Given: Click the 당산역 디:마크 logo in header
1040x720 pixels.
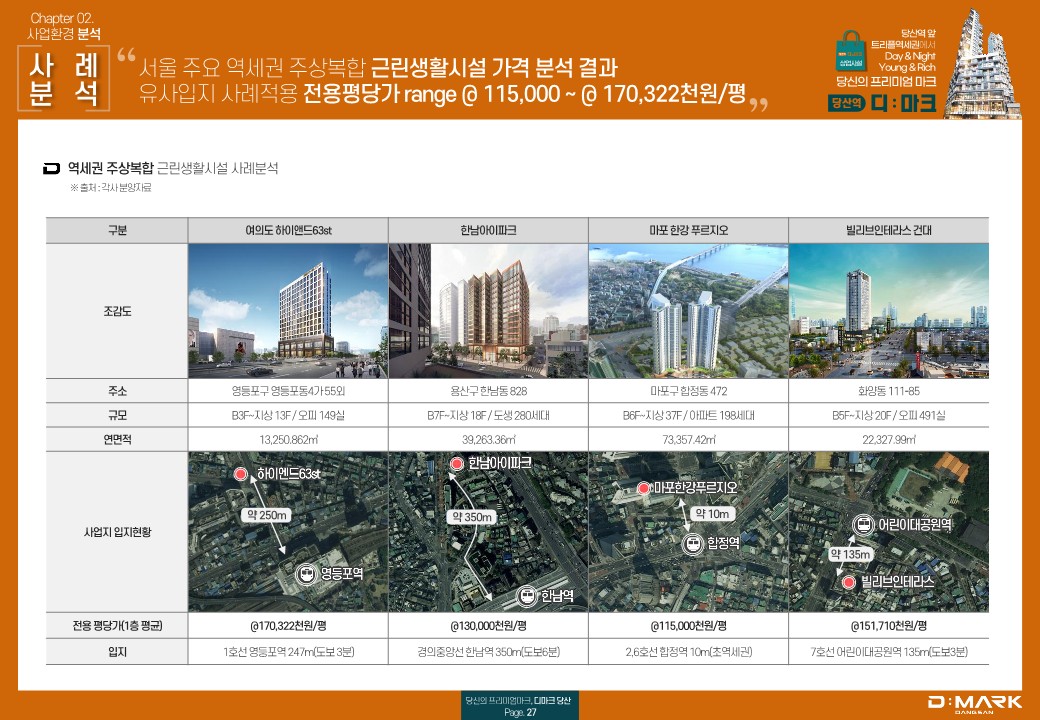Looking at the screenshot, I should click(x=882, y=103).
